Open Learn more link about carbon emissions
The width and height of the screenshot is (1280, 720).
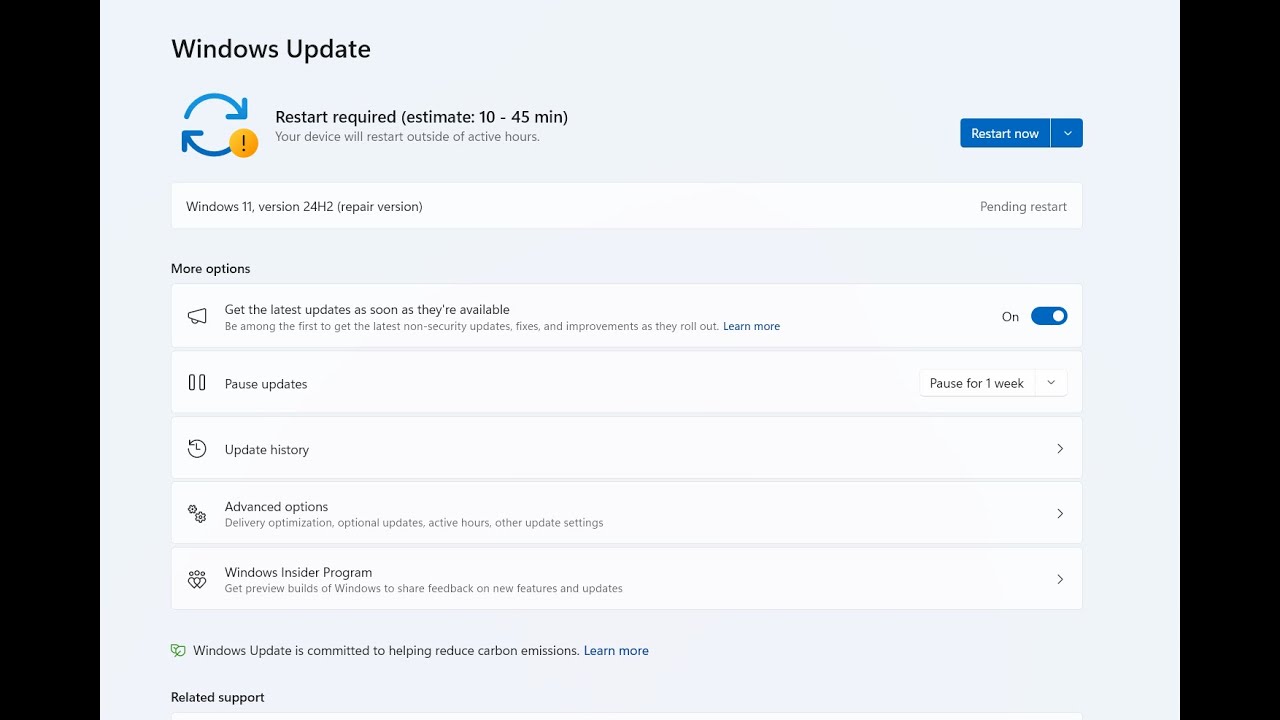pyautogui.click(x=616, y=650)
